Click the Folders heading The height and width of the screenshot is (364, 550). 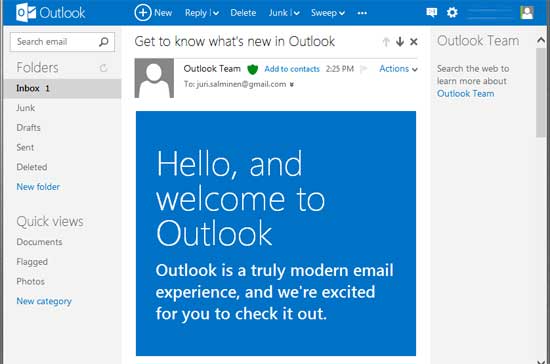pyautogui.click(x=37, y=67)
